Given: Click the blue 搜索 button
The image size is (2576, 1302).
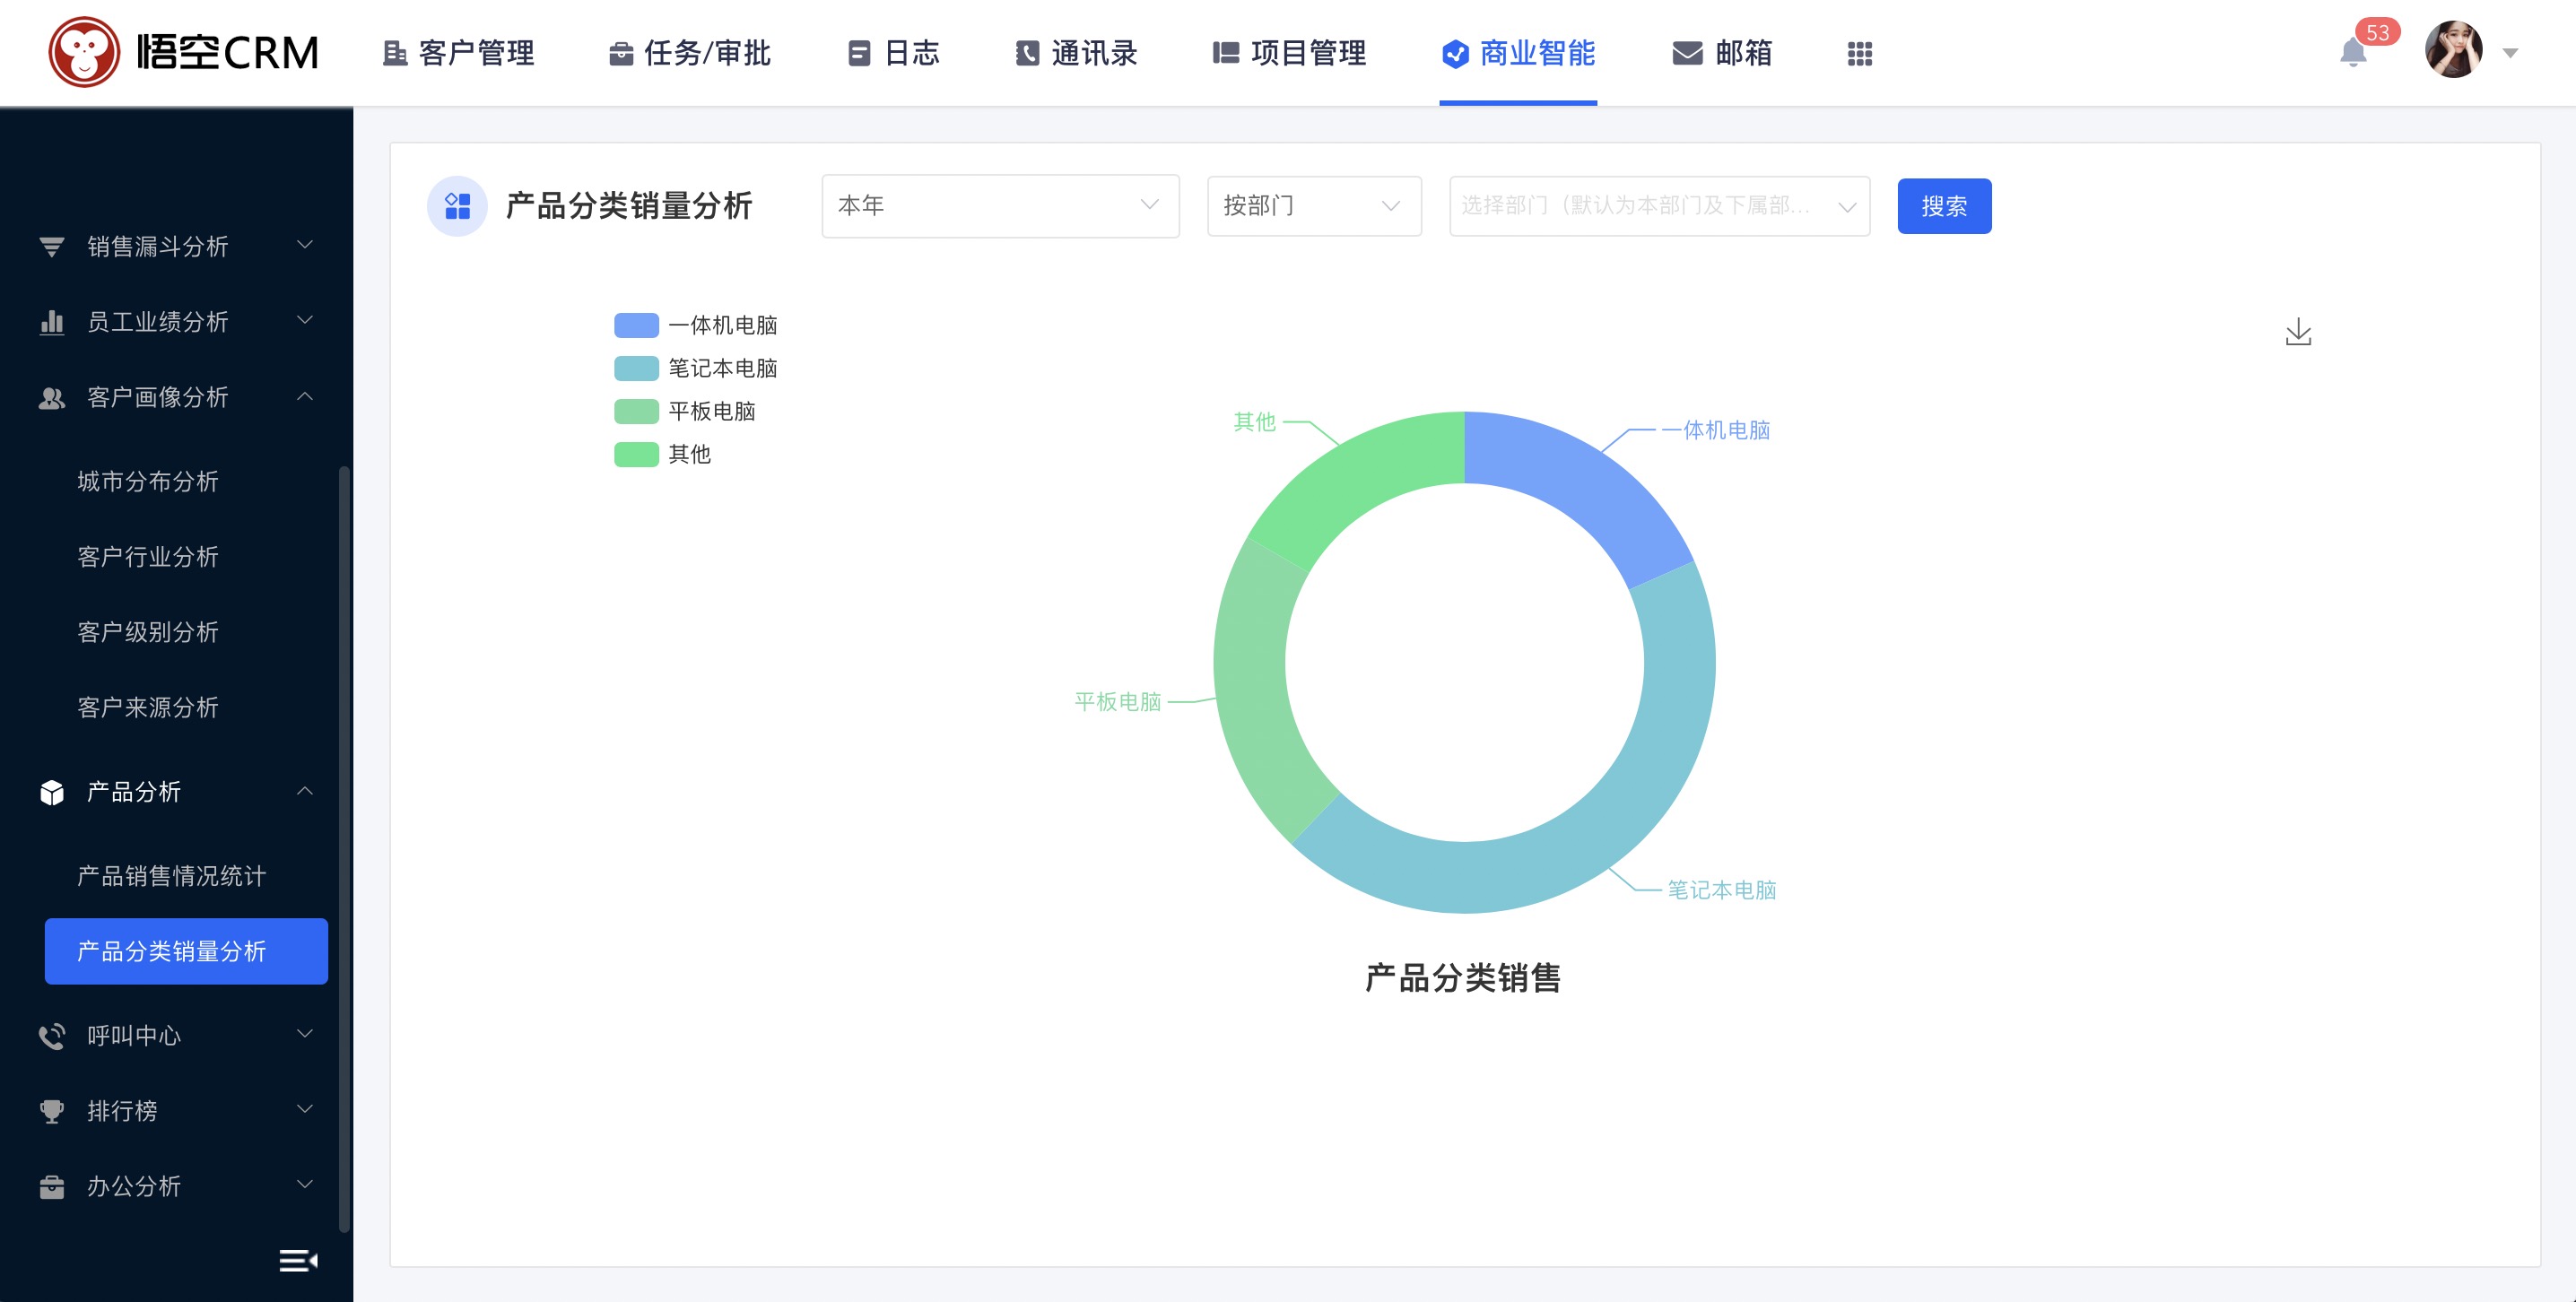Looking at the screenshot, I should click(1943, 206).
